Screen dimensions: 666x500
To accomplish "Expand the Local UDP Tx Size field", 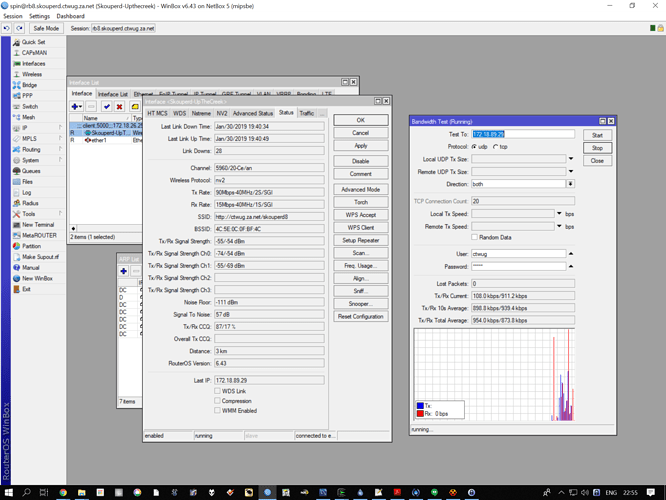I will point(571,159).
